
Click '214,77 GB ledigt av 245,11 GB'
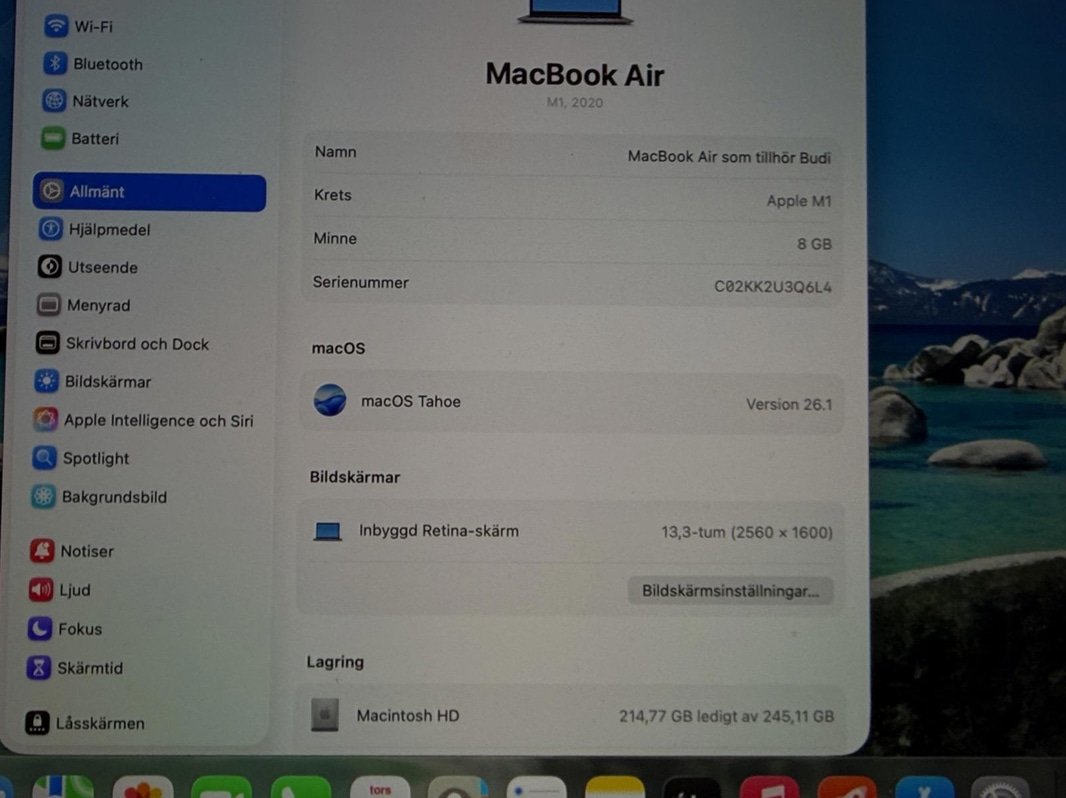point(726,716)
